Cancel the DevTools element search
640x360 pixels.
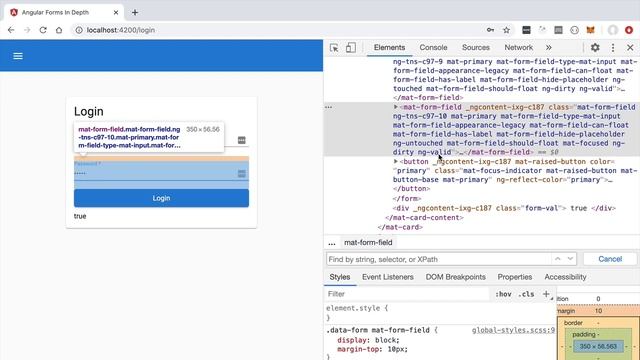click(610, 259)
